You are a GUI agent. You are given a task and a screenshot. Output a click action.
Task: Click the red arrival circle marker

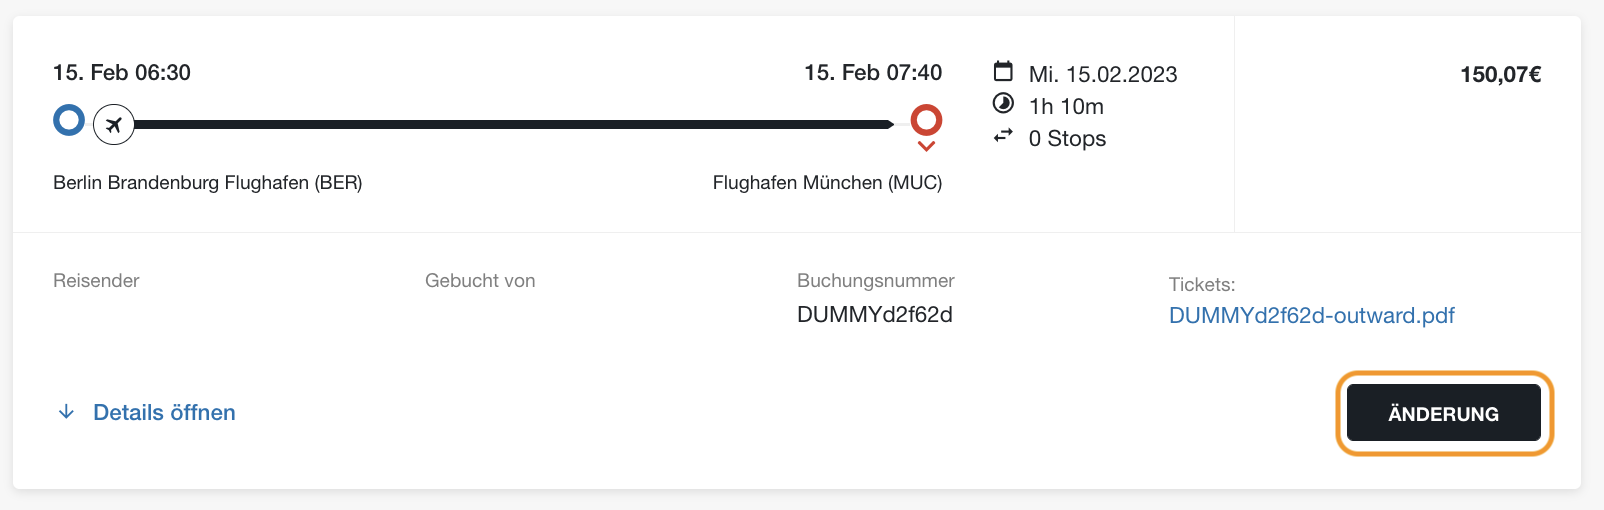927,120
